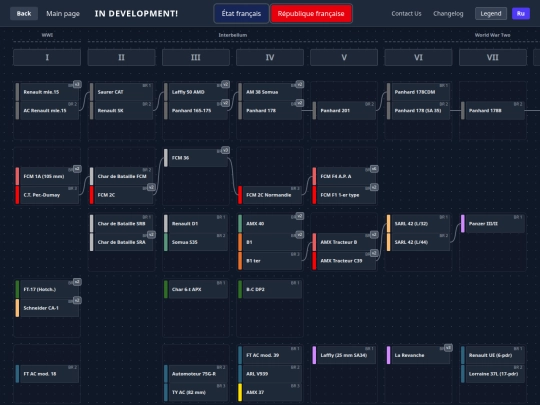Select the rank II column header

tap(121, 57)
